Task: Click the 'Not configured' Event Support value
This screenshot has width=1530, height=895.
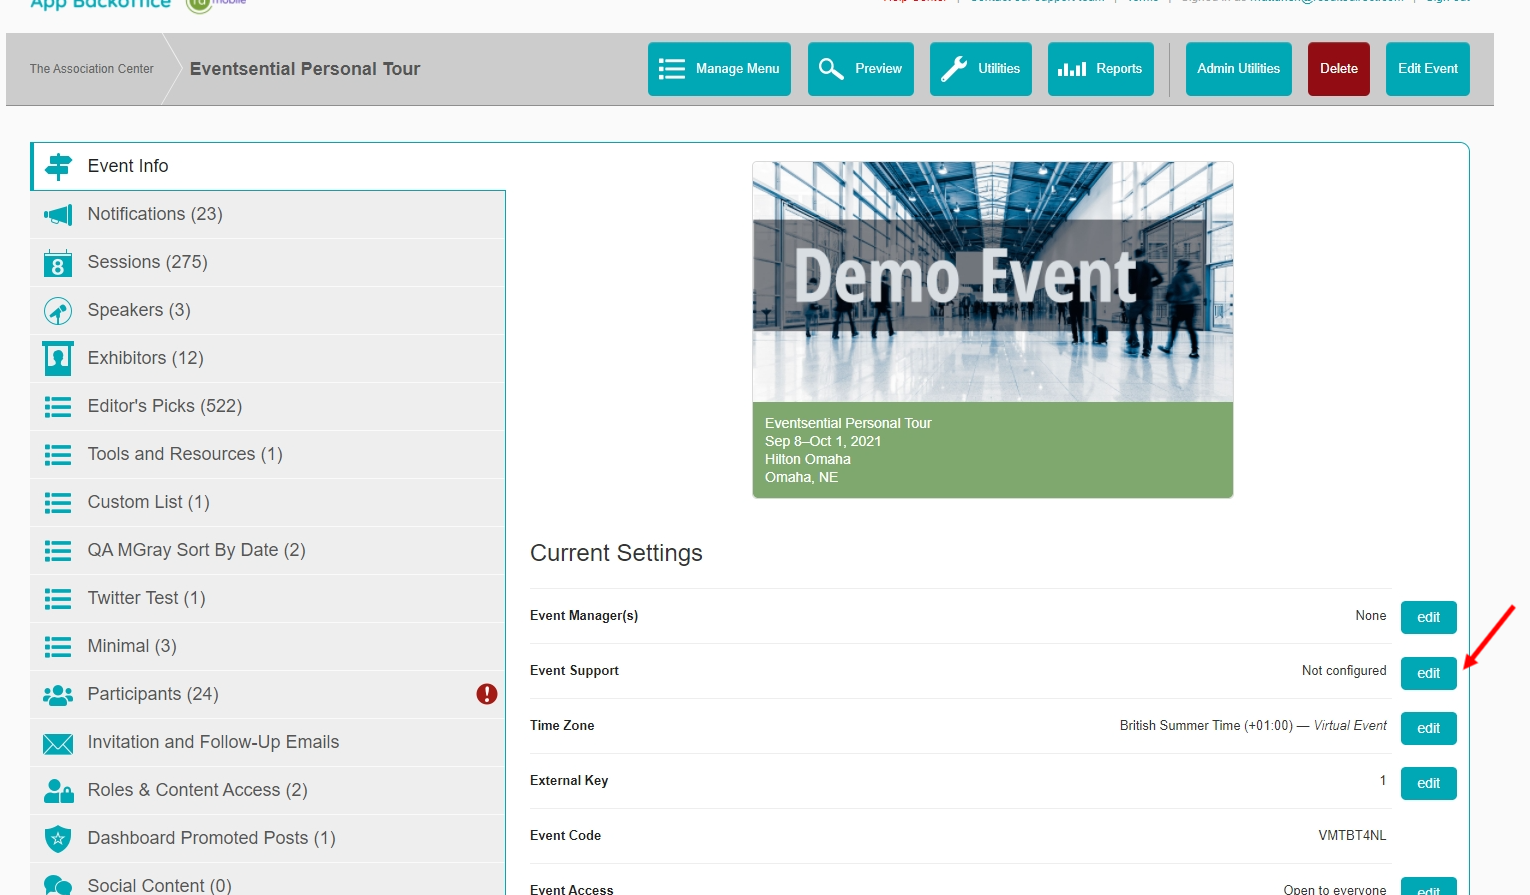Action: coord(1344,671)
